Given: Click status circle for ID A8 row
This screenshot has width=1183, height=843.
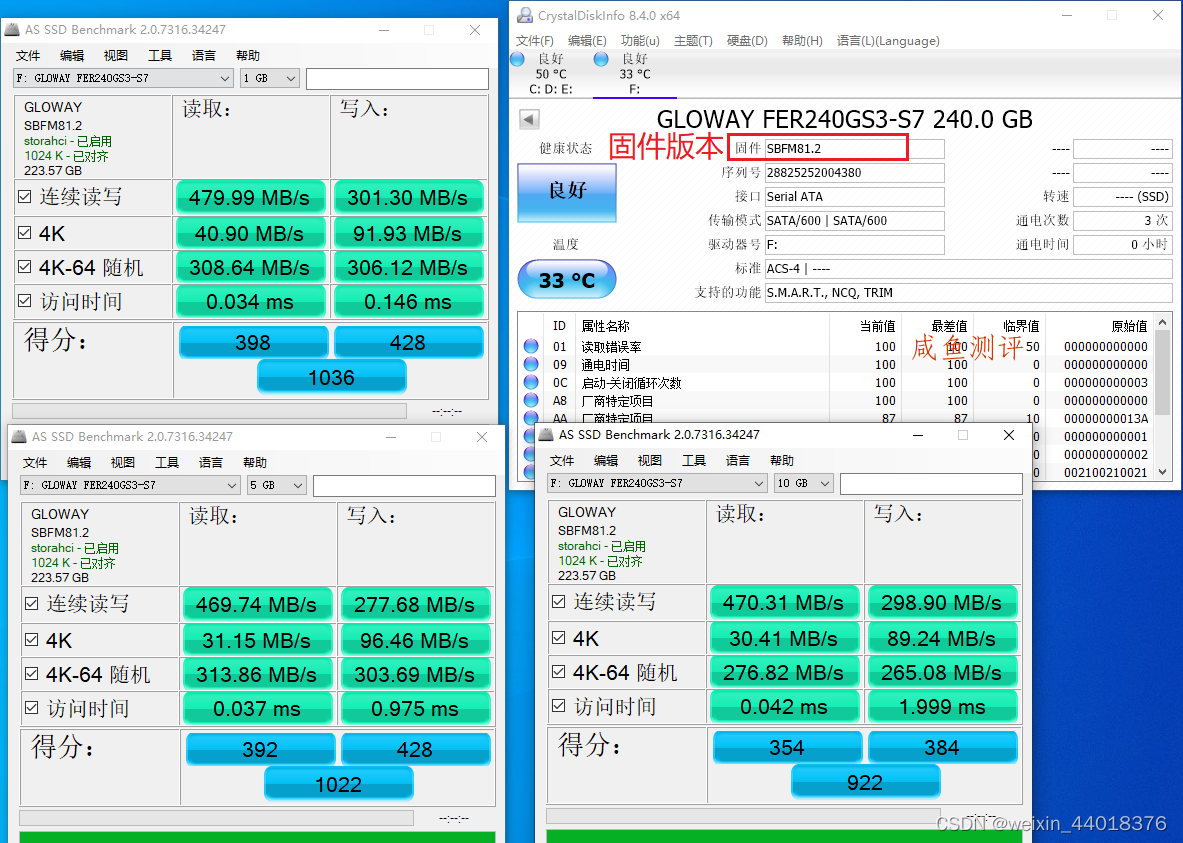Looking at the screenshot, I should click(531, 401).
